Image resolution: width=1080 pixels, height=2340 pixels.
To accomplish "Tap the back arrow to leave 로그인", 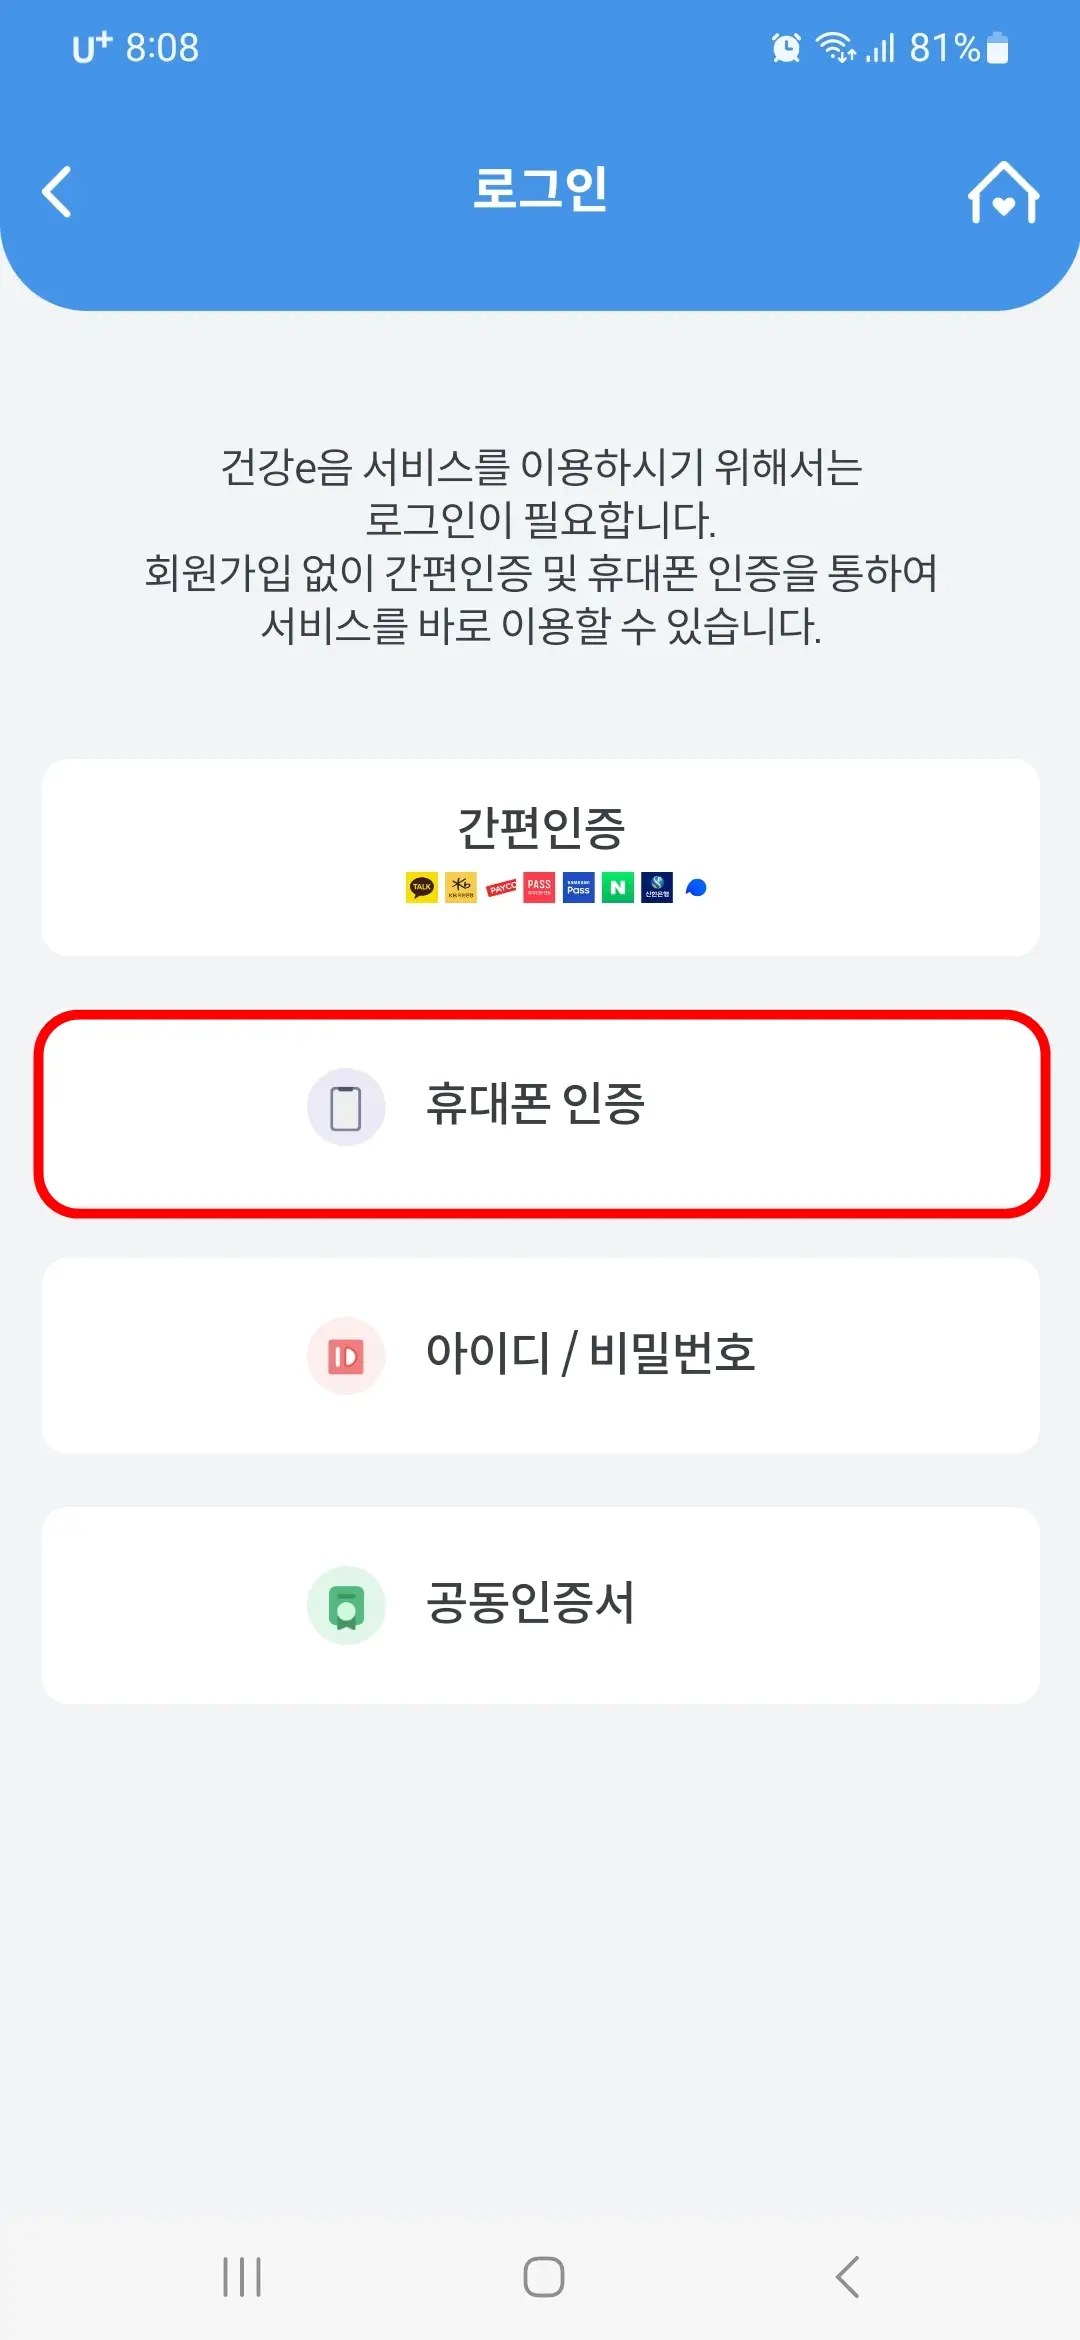I will 57,192.
